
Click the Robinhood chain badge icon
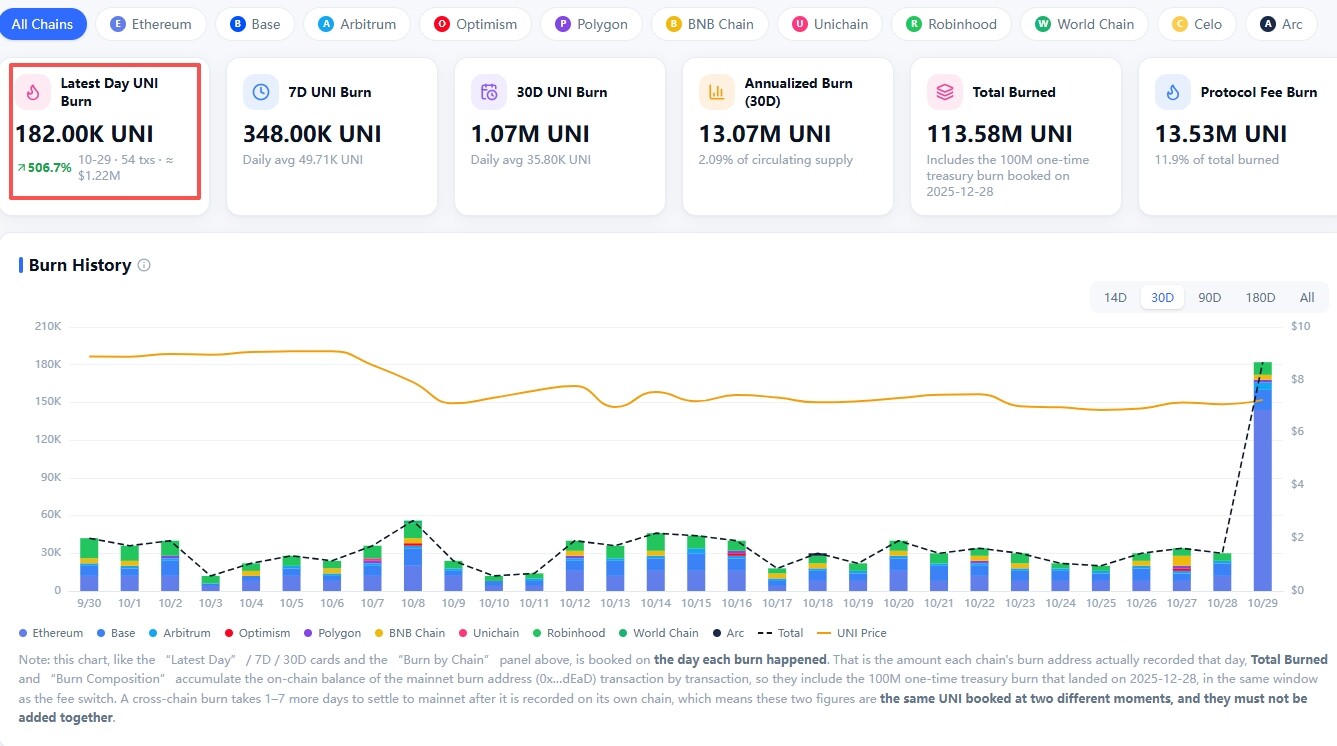click(x=914, y=24)
